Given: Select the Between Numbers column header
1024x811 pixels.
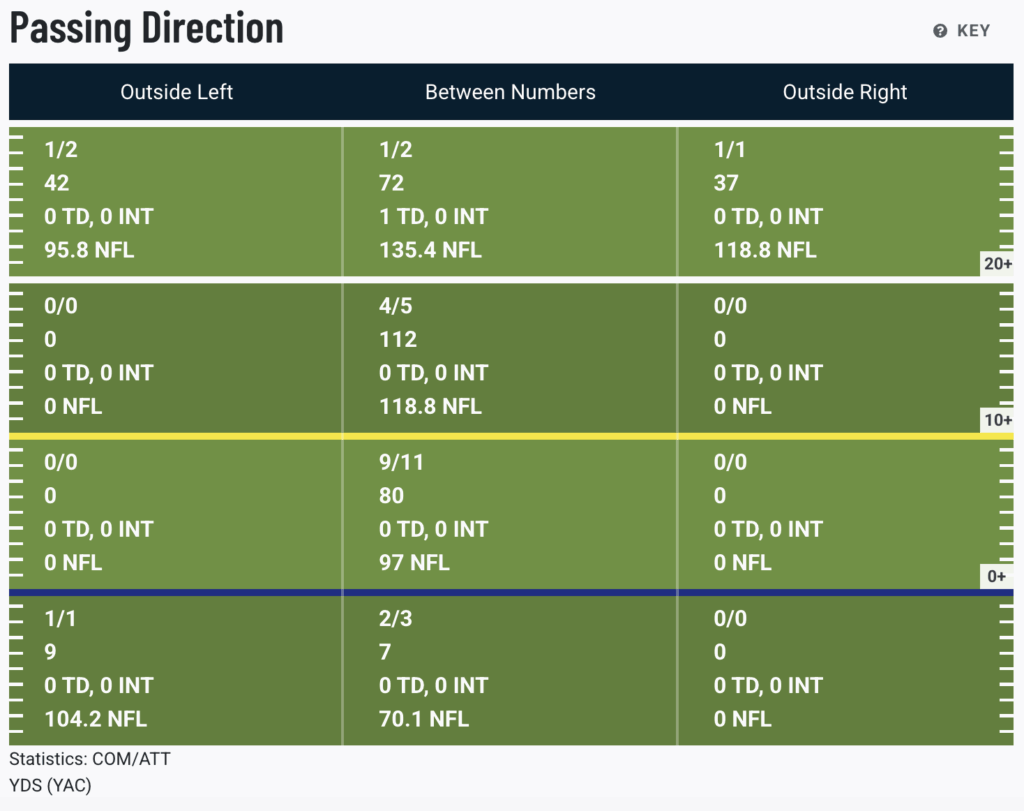Looking at the screenshot, I should (x=510, y=92).
